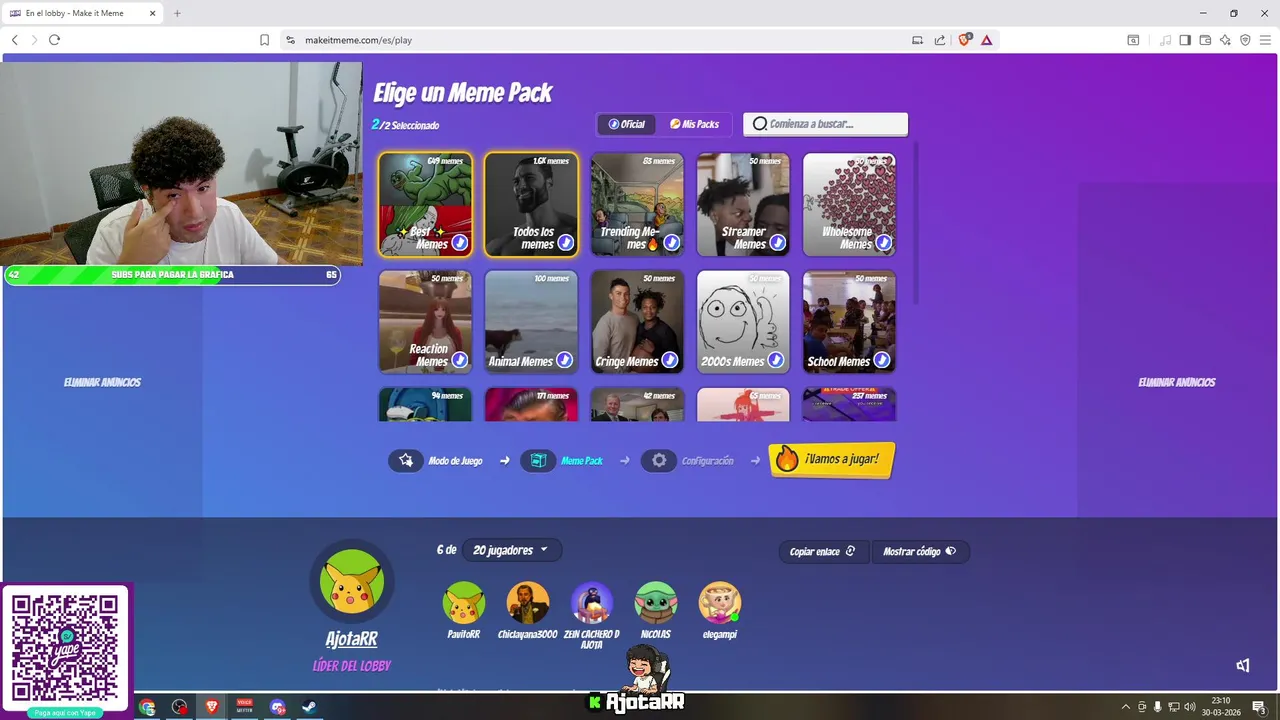Deselect the Todos los memes pack

(531, 205)
